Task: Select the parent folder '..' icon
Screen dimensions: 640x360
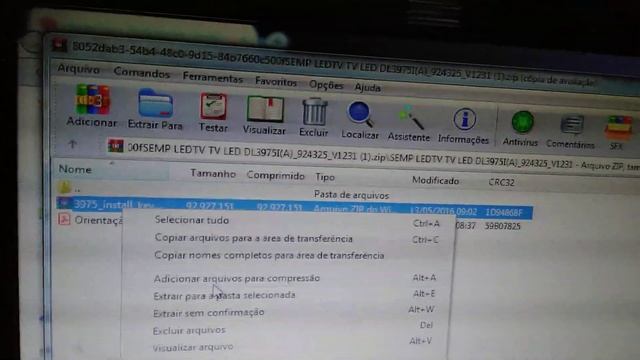Action: [x=64, y=187]
